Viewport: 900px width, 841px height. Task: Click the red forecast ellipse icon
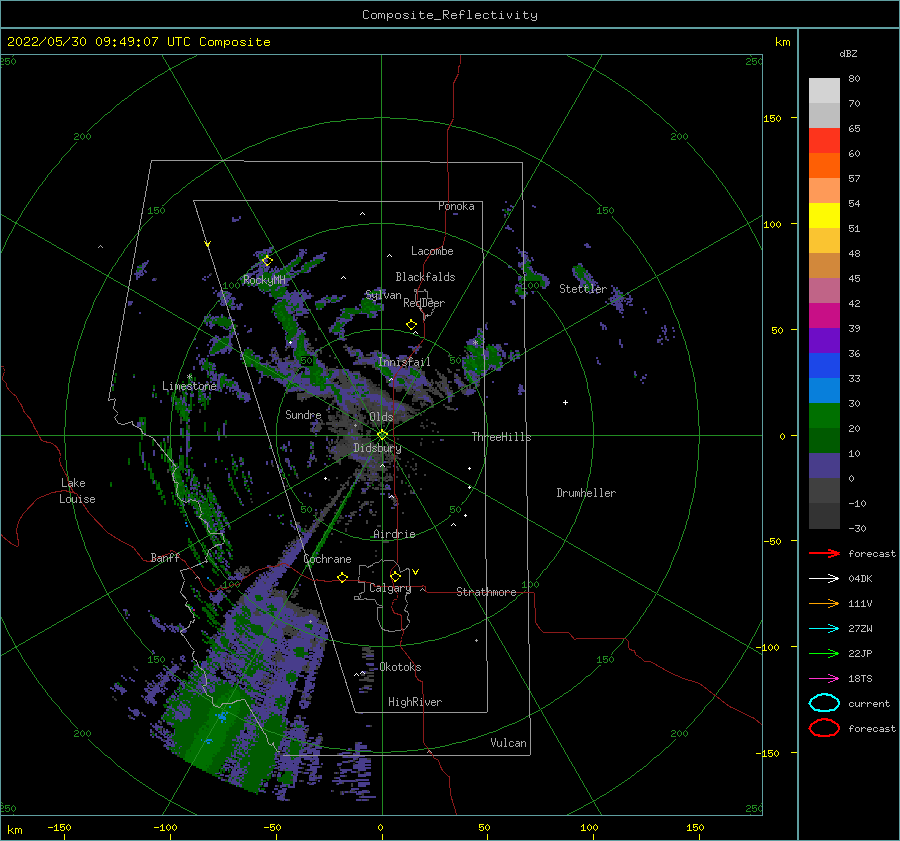tap(824, 728)
